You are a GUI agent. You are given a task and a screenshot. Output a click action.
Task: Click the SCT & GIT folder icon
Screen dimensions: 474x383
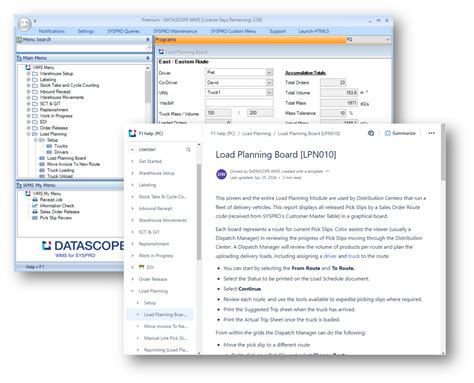pyautogui.click(x=35, y=104)
